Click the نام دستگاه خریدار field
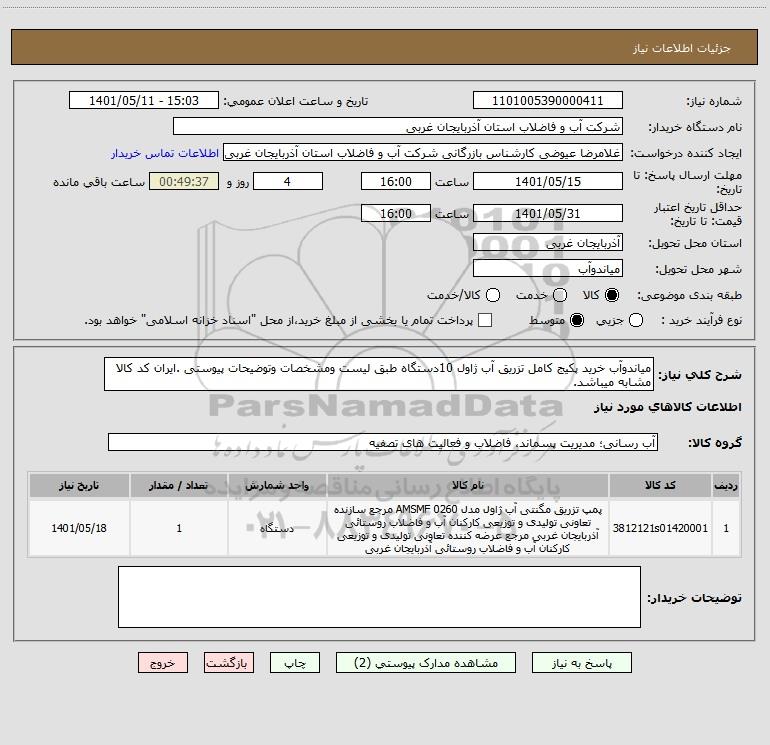This screenshot has height=745, width=770. point(398,126)
